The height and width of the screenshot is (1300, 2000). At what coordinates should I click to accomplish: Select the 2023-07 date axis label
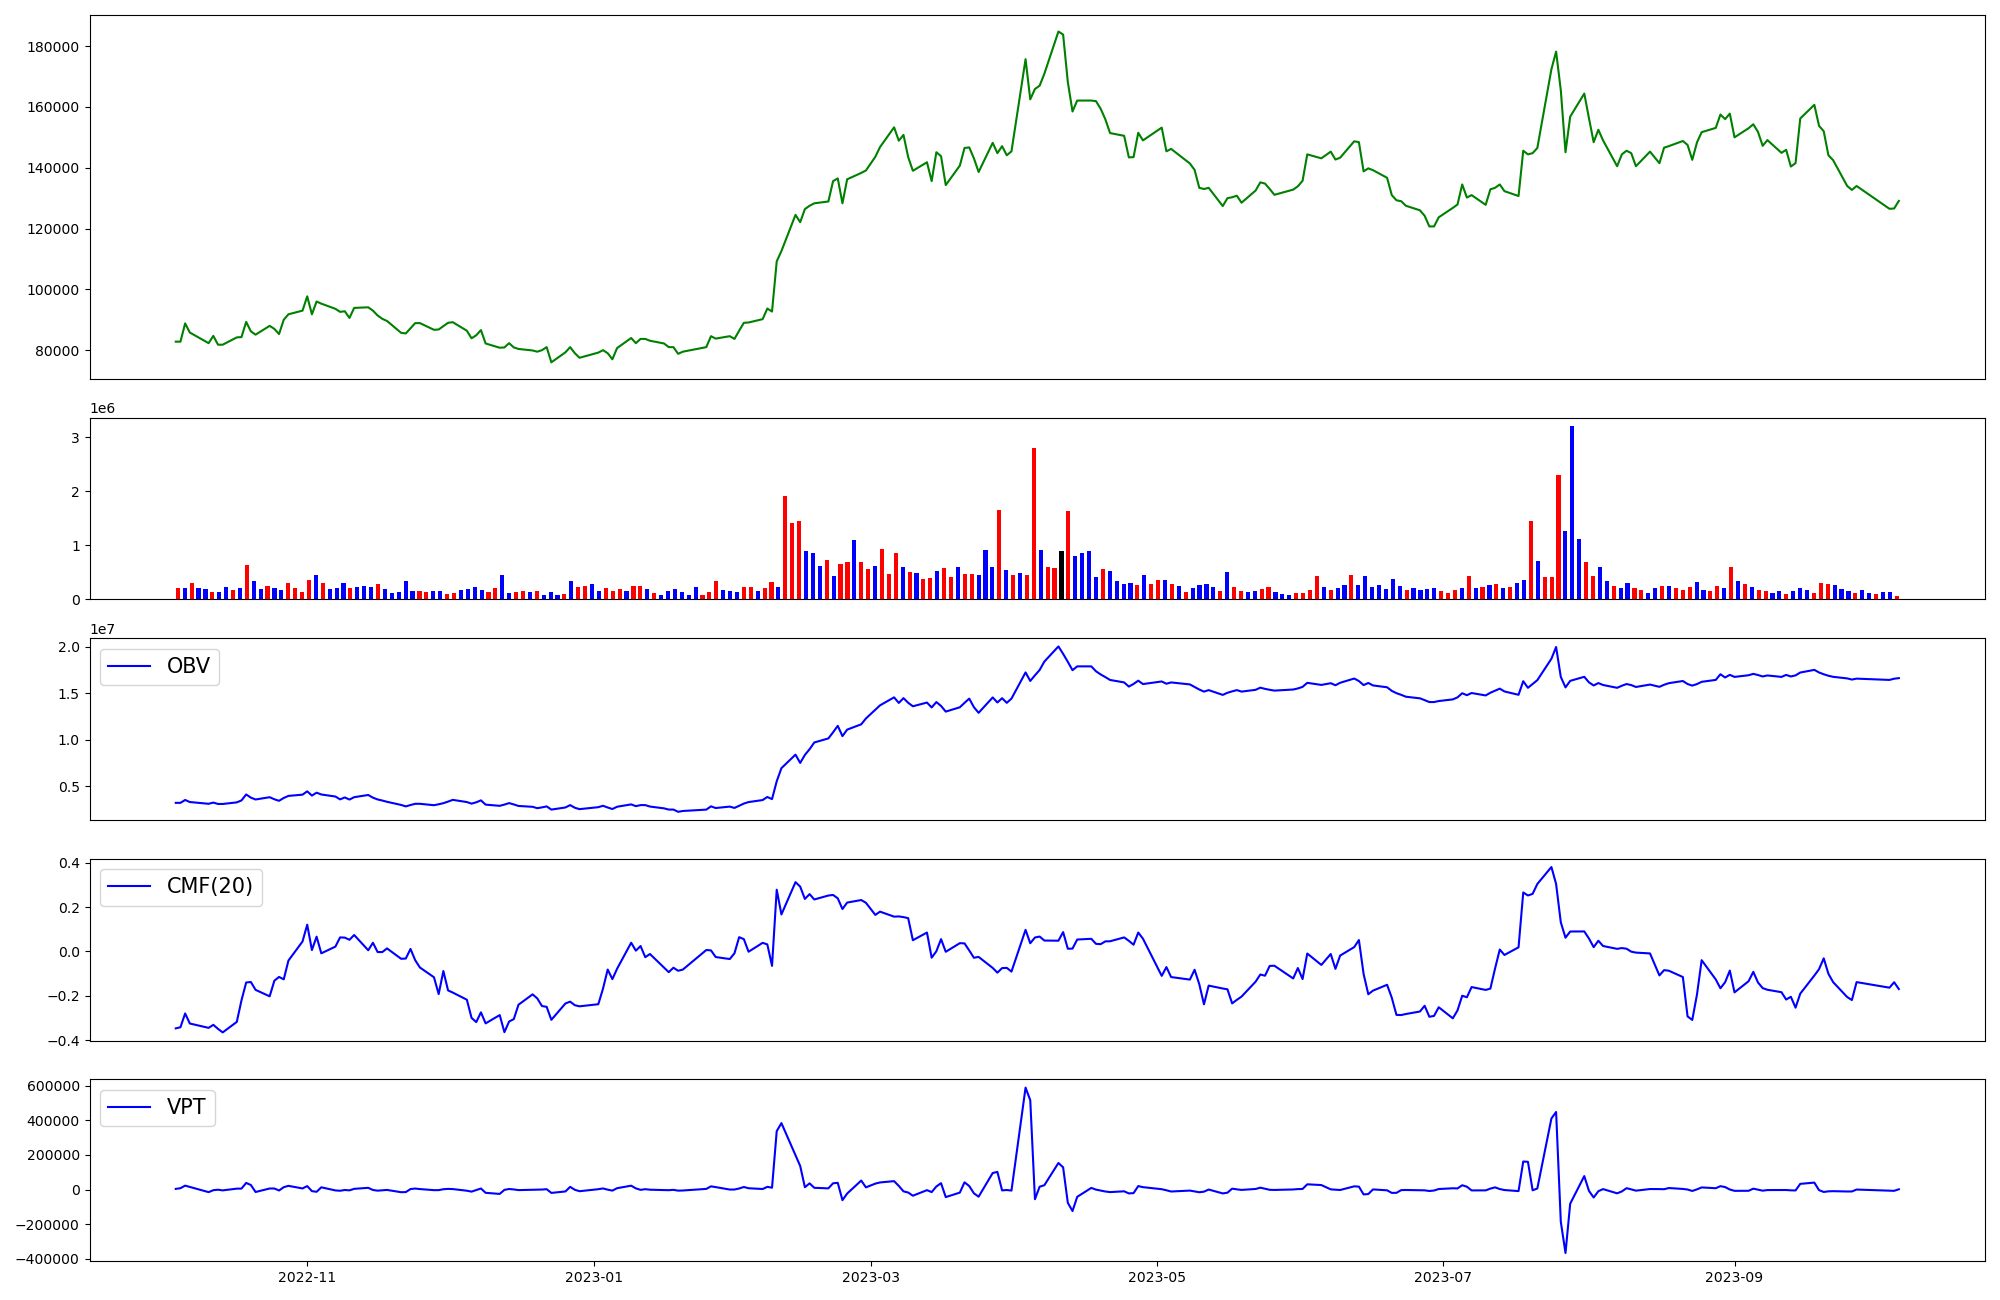pyautogui.click(x=1443, y=1277)
